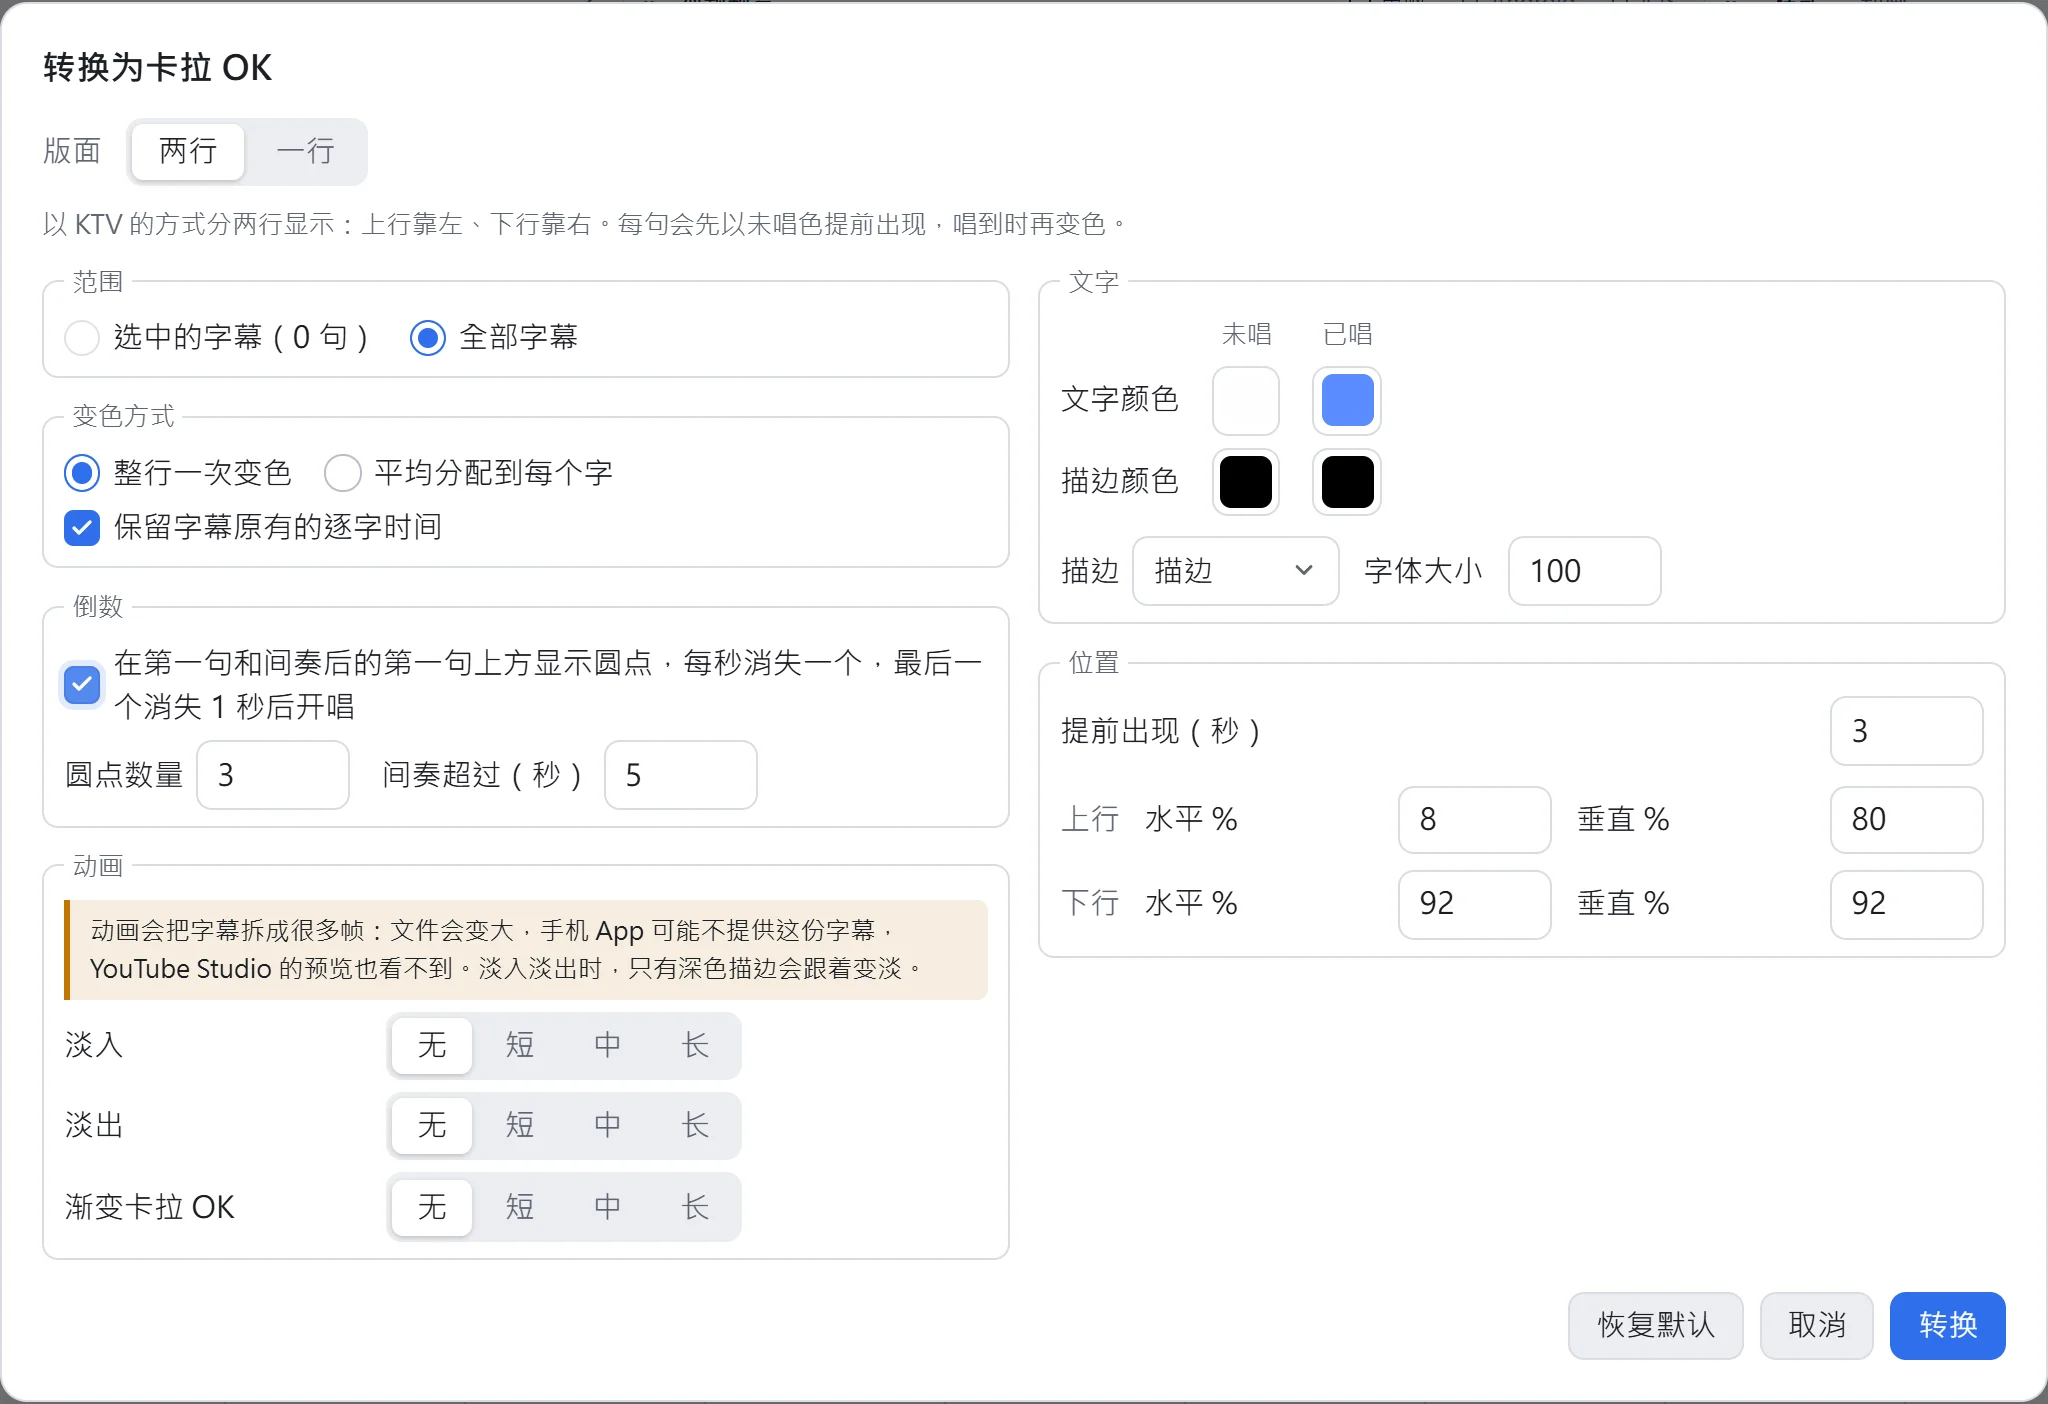Open the sung outline color swatch

tap(1347, 482)
